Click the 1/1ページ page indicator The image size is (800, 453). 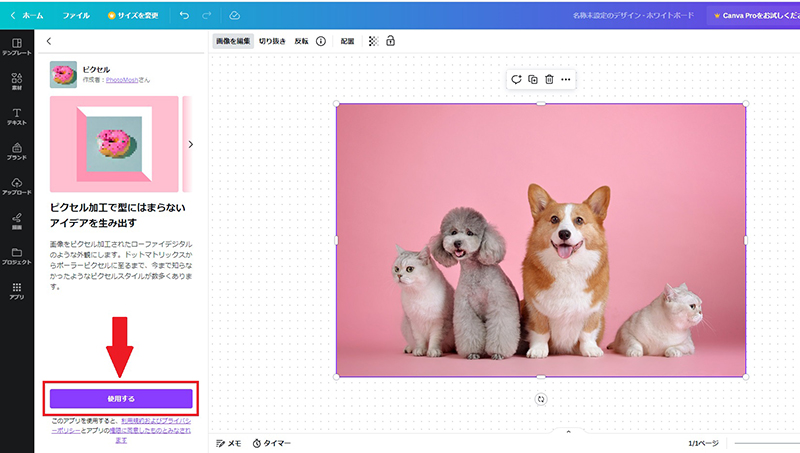point(703,443)
